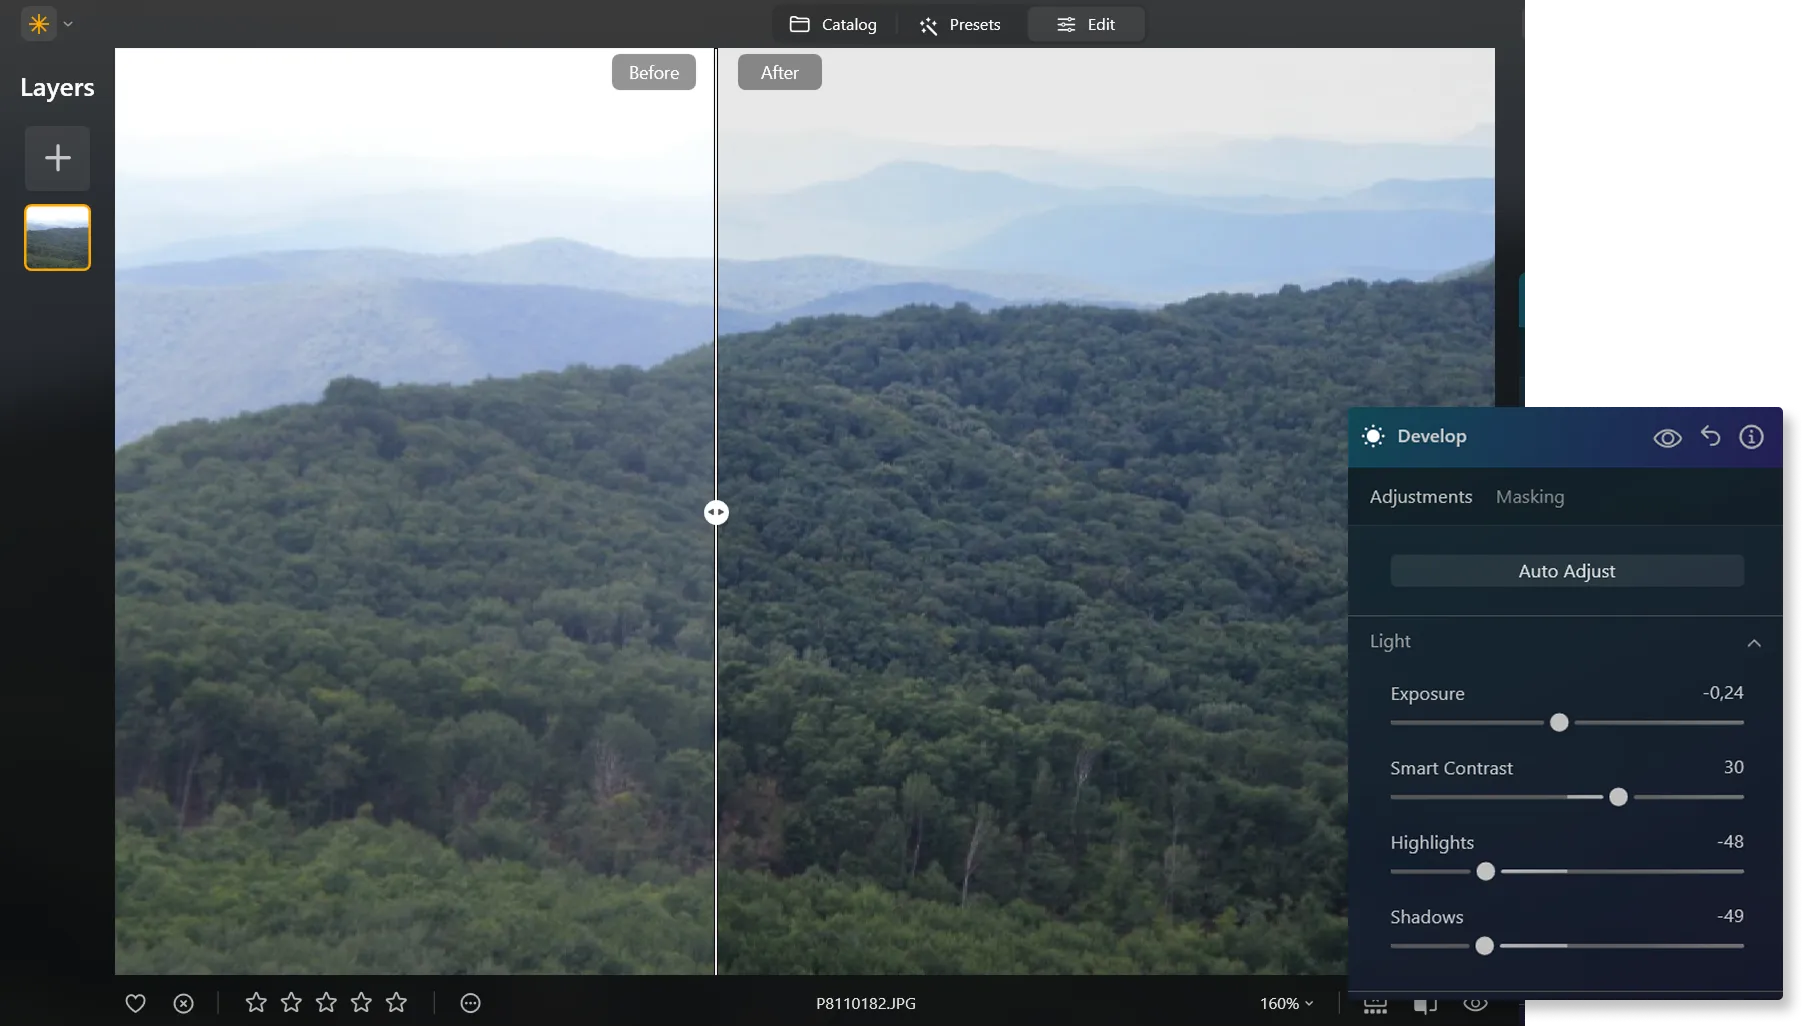Image resolution: width=1805 pixels, height=1028 pixels.
Task: Open the Develop info icon
Action: (x=1751, y=437)
